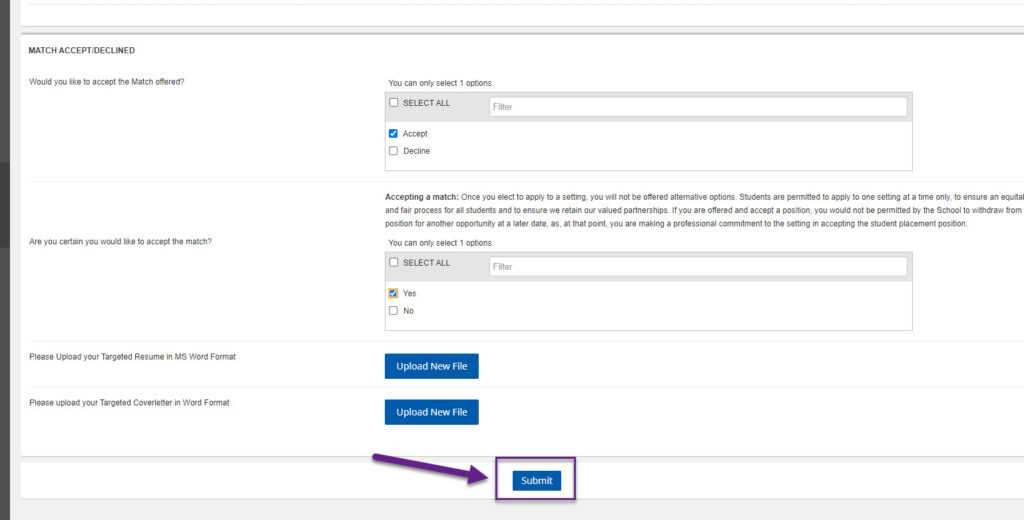Check SELECT ALL box above Accept option
Screen dimensions: 1024x520
(x=393, y=103)
